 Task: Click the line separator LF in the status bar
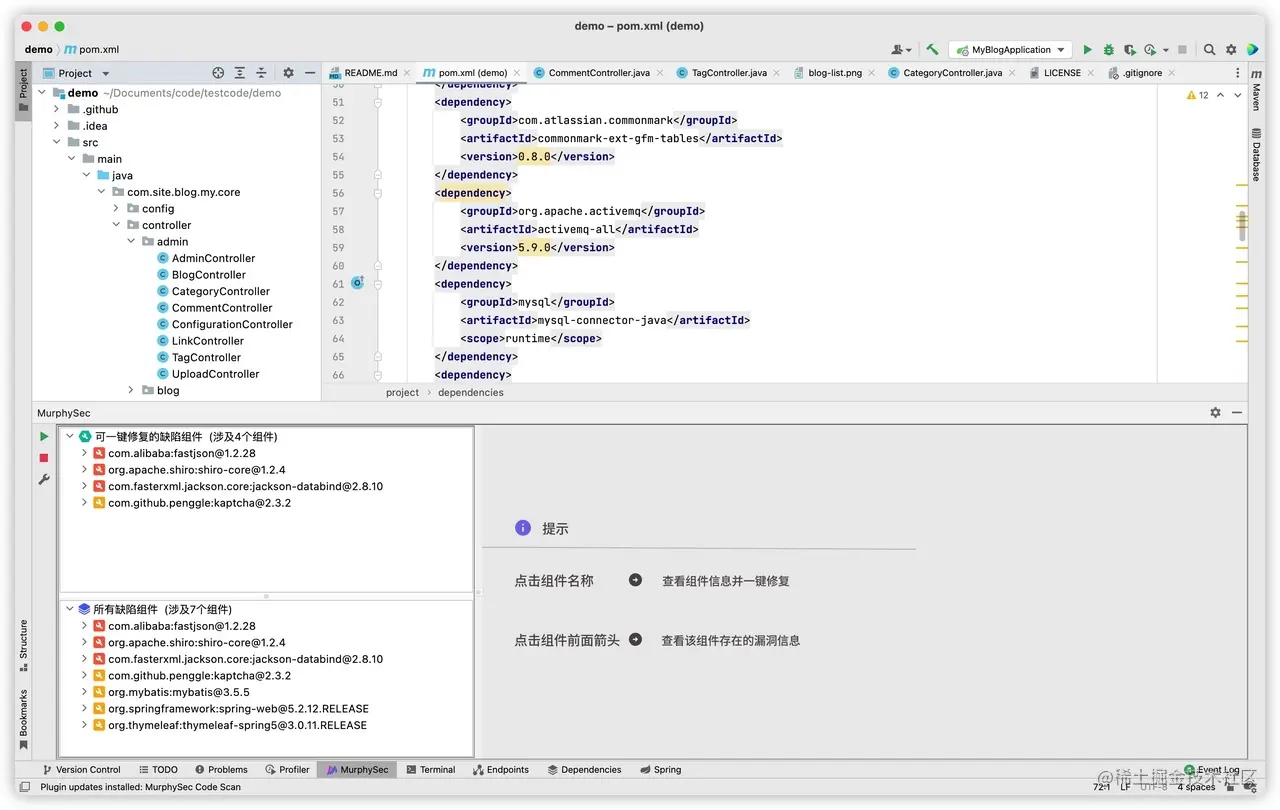[x=1125, y=786]
